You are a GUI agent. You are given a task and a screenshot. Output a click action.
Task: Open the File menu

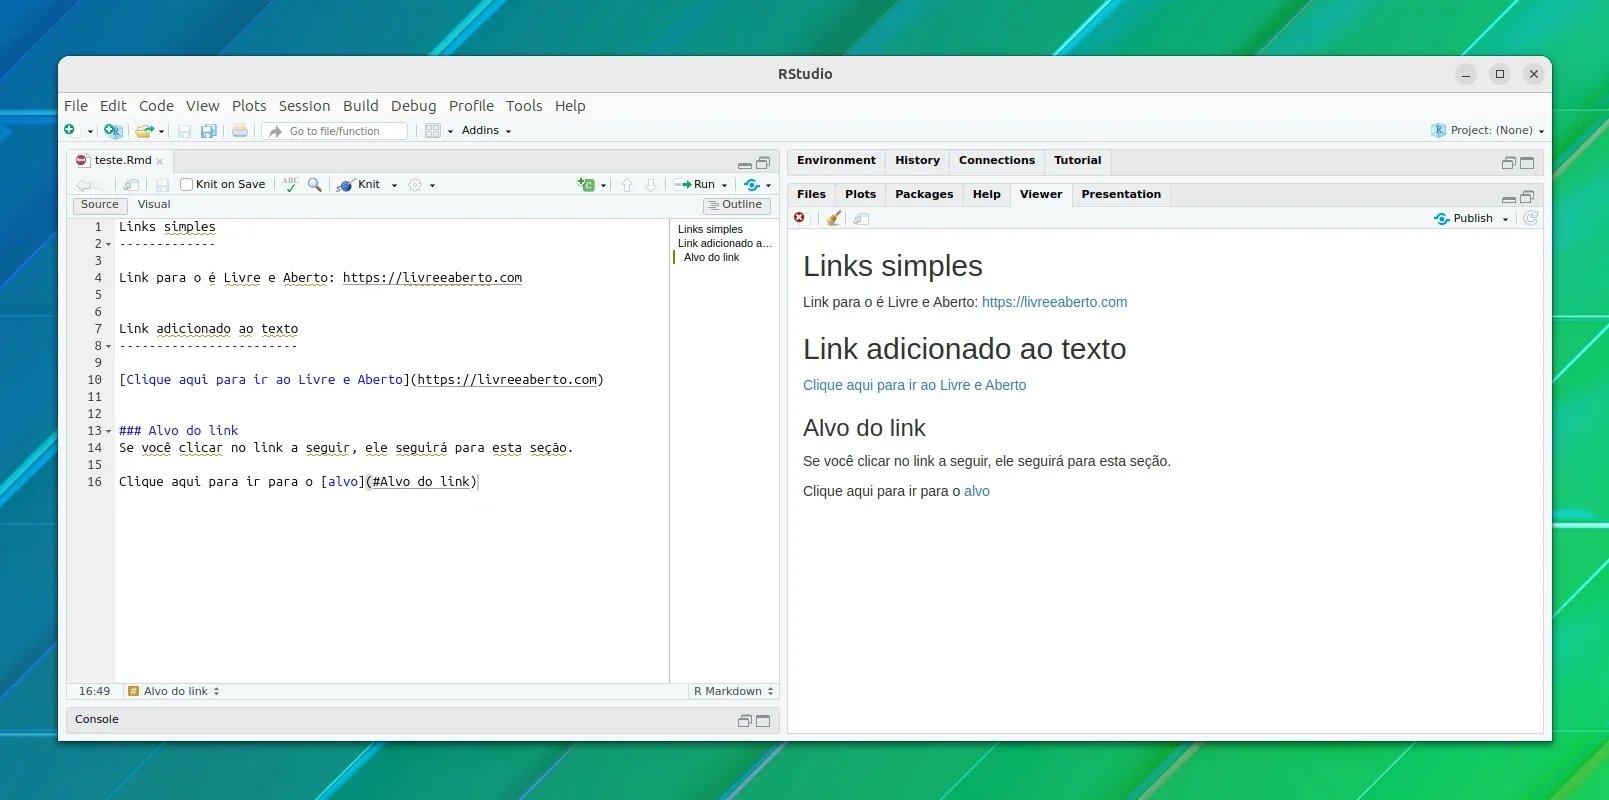(76, 106)
